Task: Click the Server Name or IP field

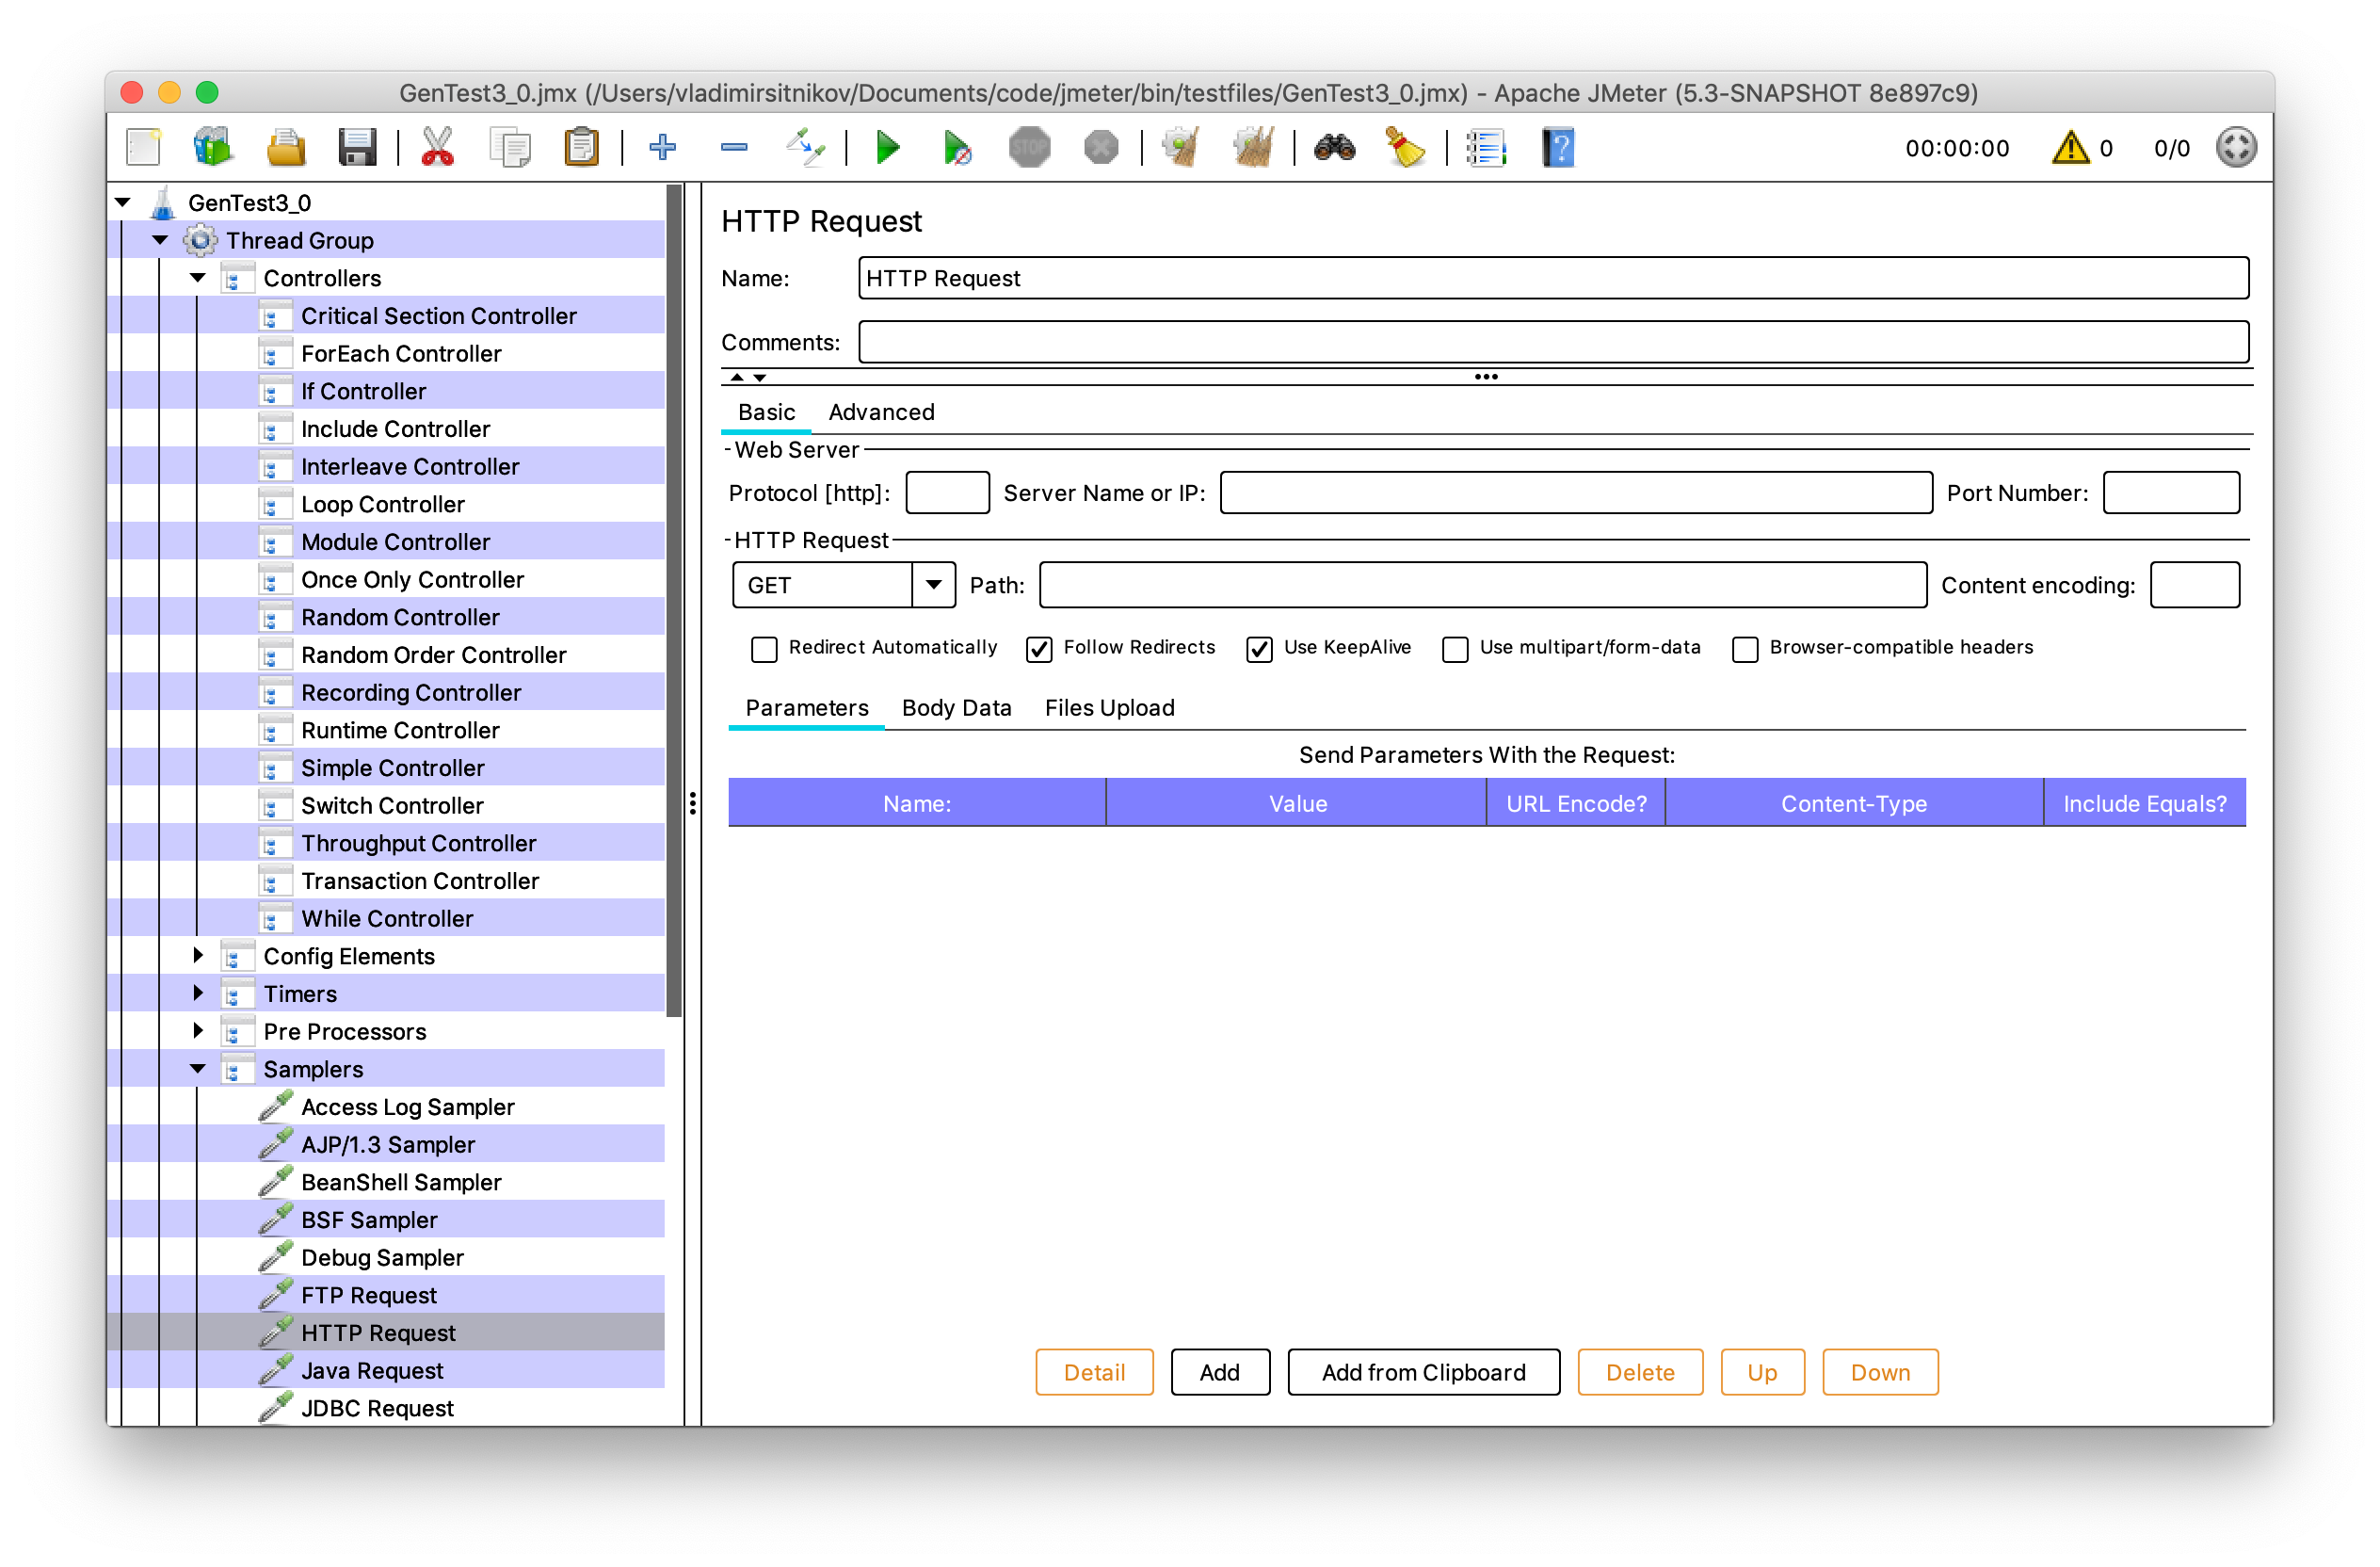Action: [x=1575, y=493]
